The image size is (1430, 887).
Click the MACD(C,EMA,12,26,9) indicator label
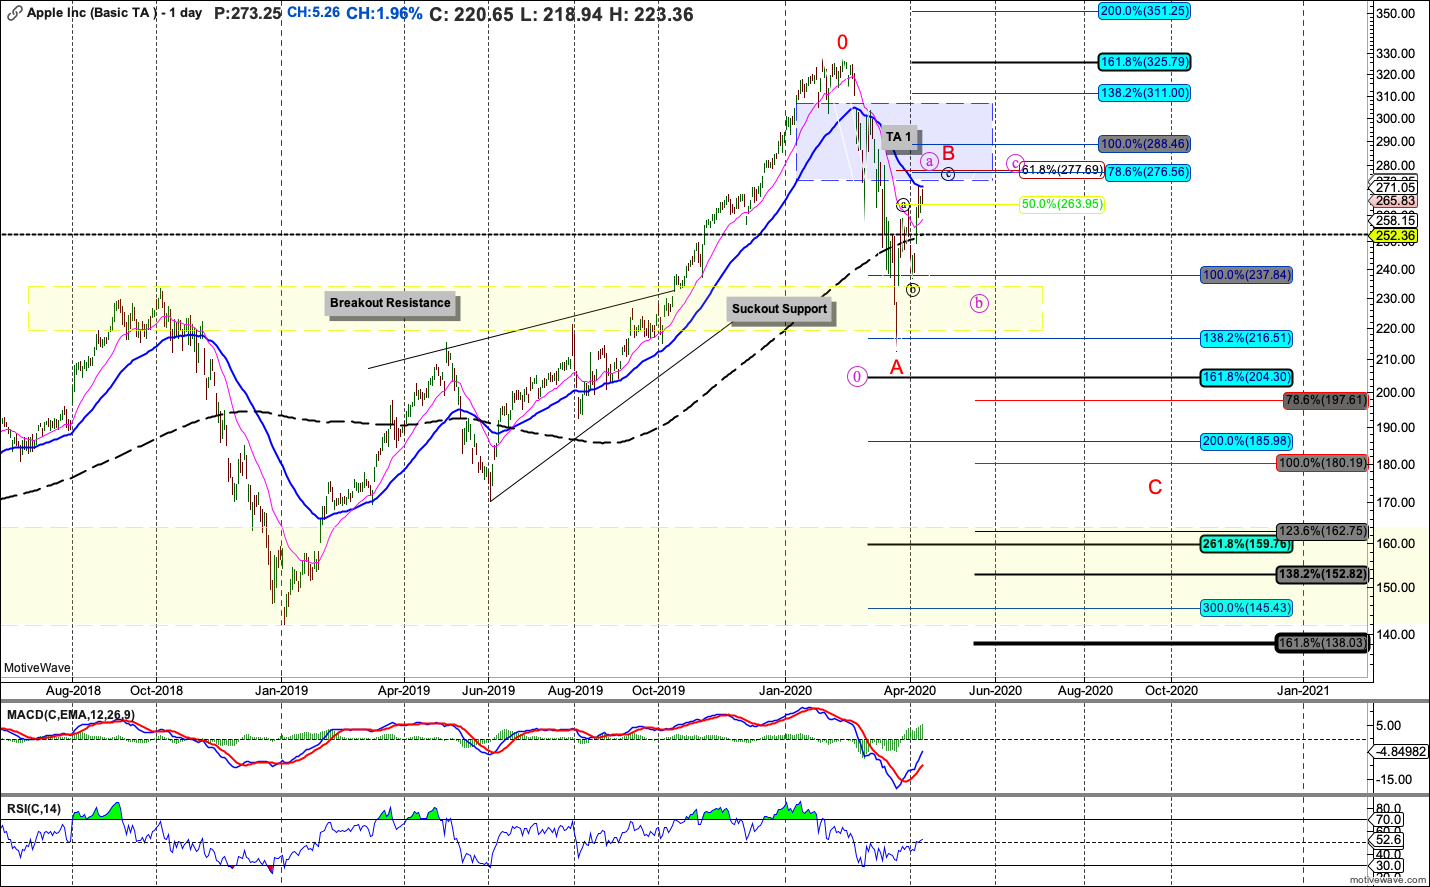tap(70, 715)
